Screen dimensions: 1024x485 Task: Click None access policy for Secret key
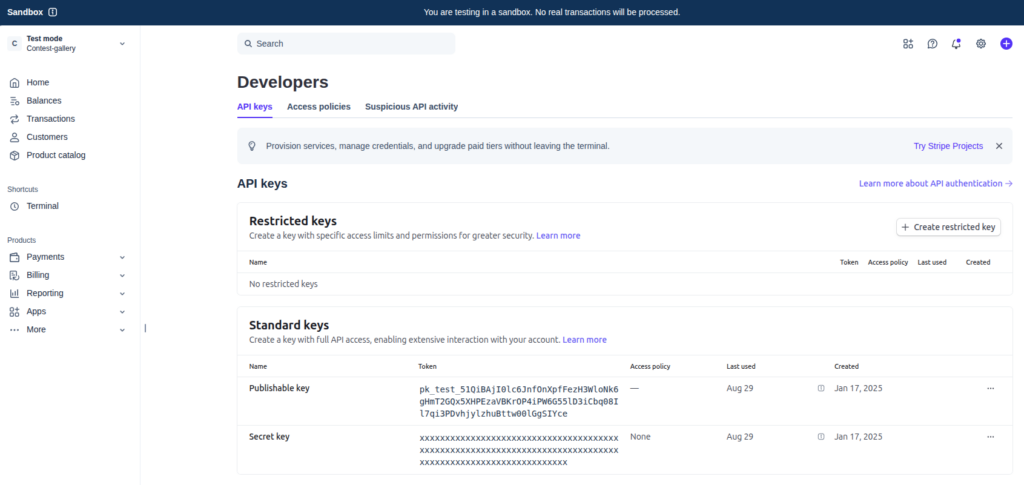pos(640,437)
